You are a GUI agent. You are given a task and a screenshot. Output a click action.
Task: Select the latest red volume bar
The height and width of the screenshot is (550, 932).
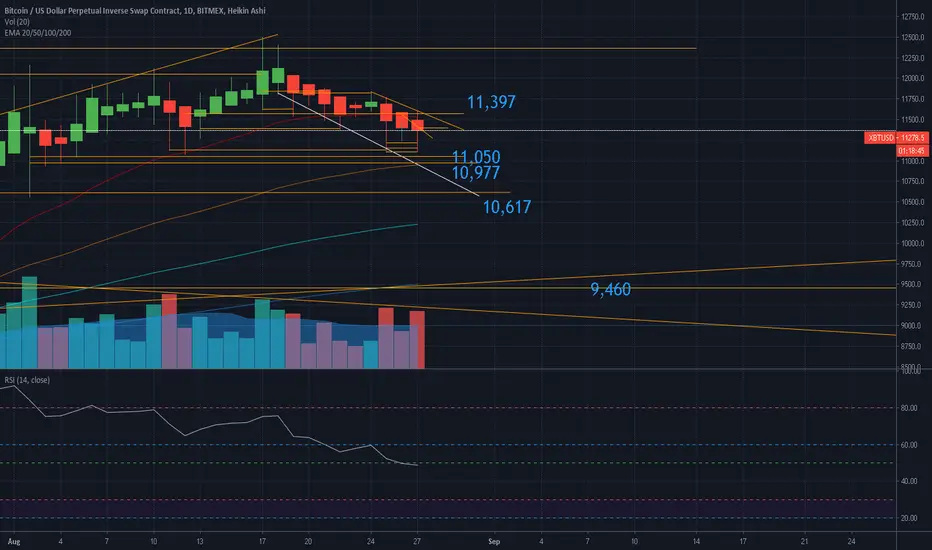[x=417, y=340]
